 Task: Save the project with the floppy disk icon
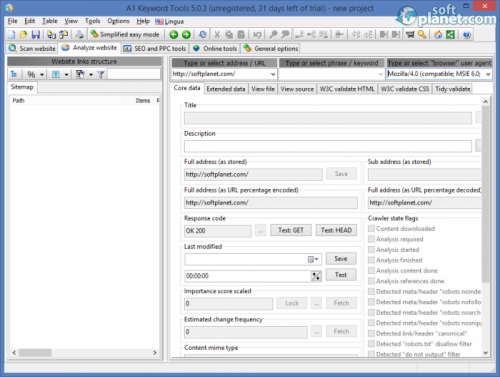pyautogui.click(x=36, y=35)
